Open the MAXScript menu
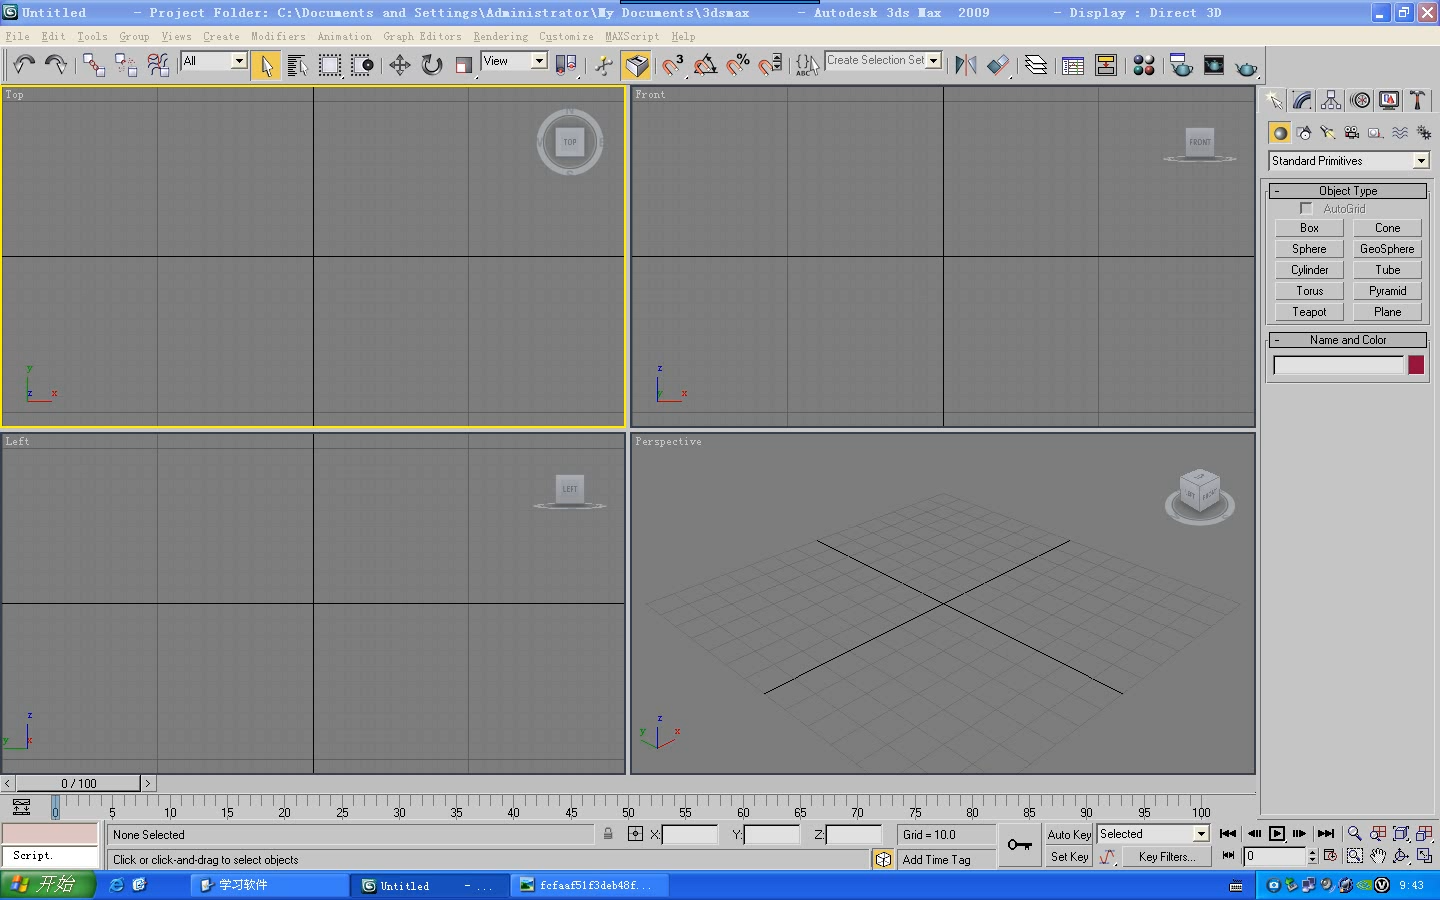 [632, 36]
